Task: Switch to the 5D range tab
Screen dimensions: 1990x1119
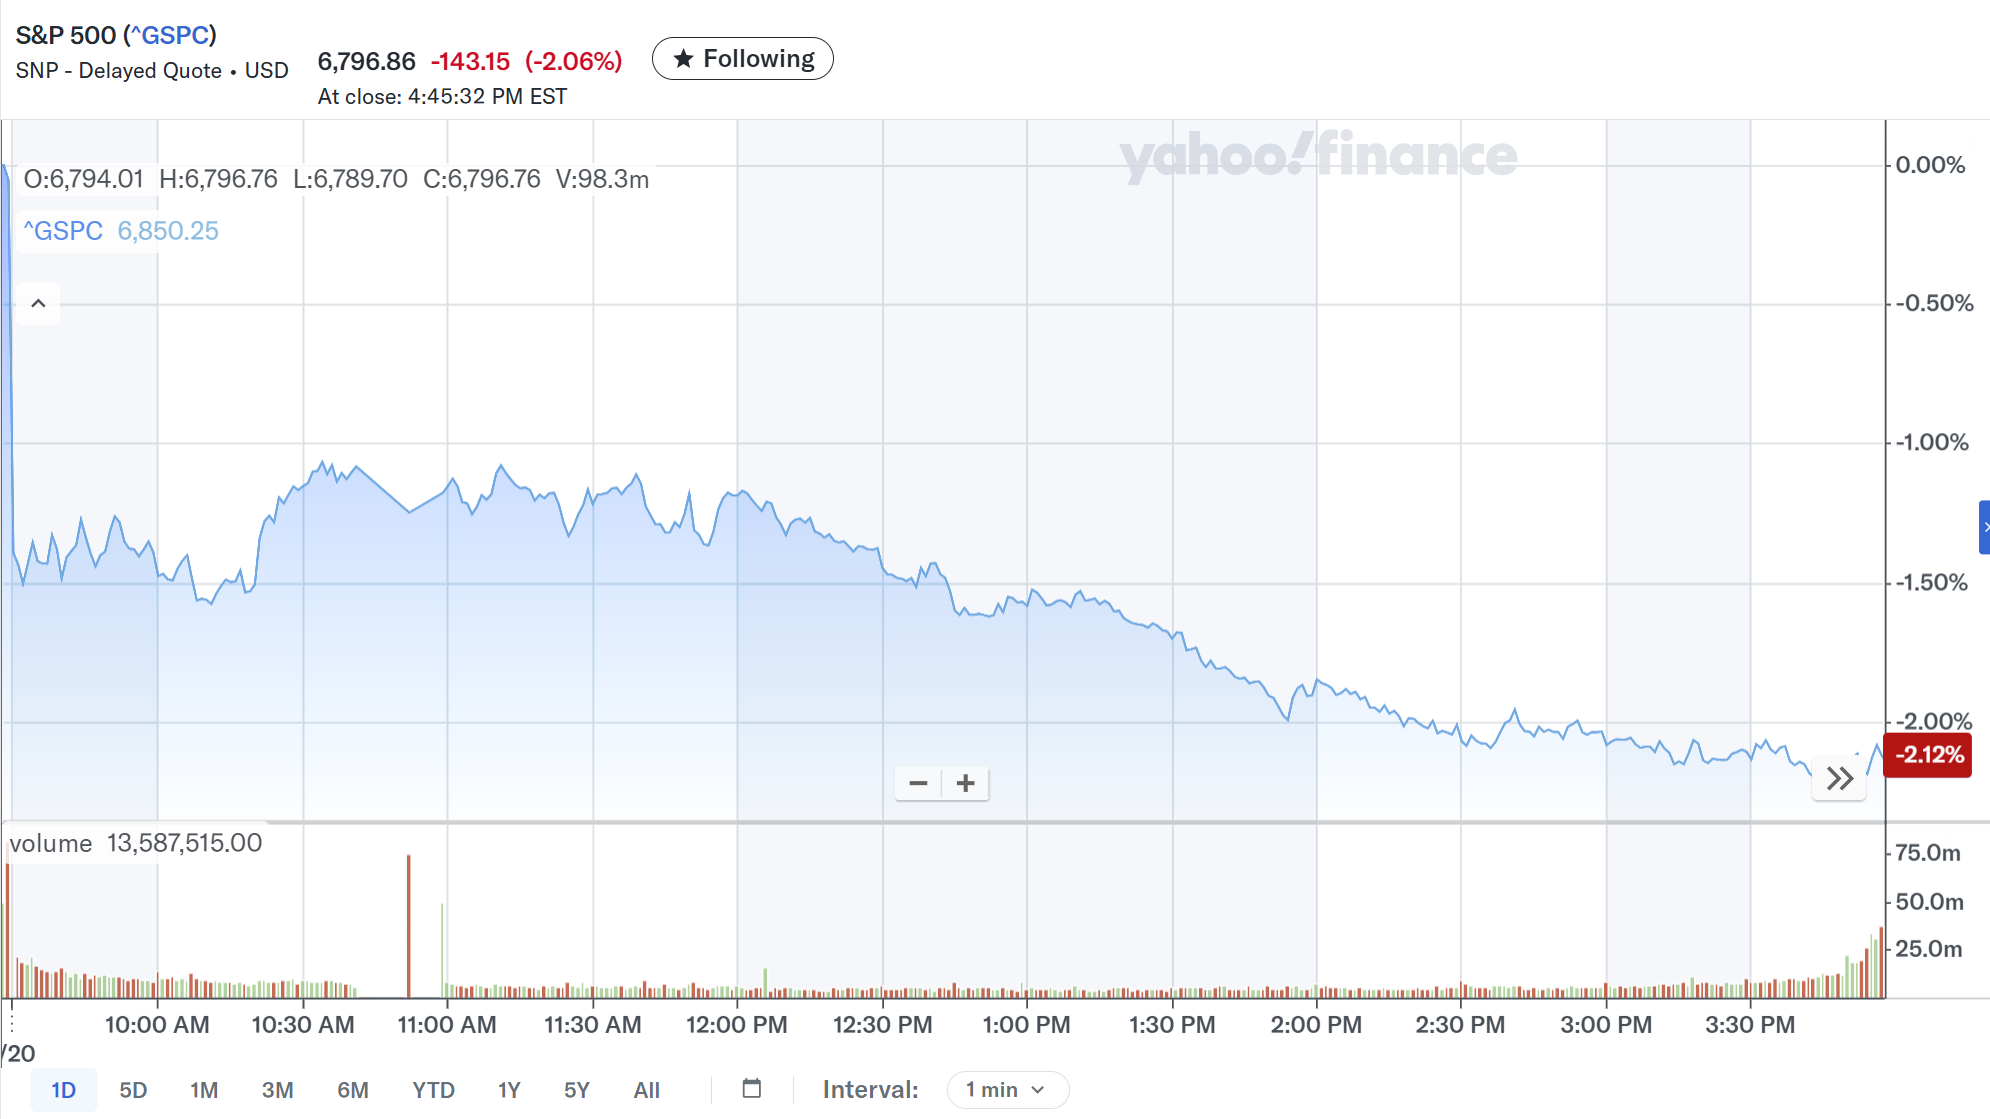Action: point(133,1090)
